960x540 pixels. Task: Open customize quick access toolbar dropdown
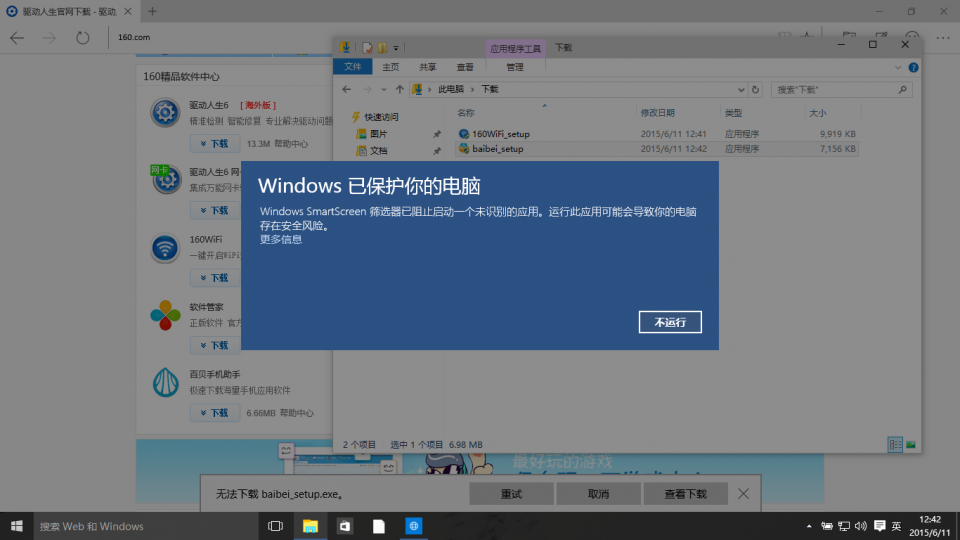click(396, 48)
